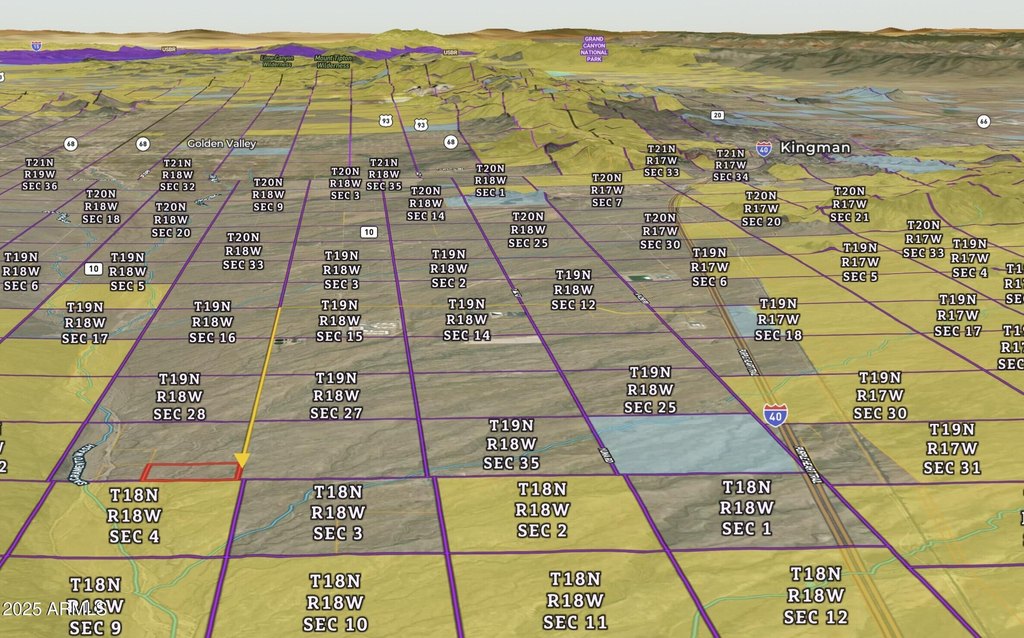Click the Kingman city label
Image resolution: width=1024 pixels, height=638 pixels.
[x=815, y=148]
